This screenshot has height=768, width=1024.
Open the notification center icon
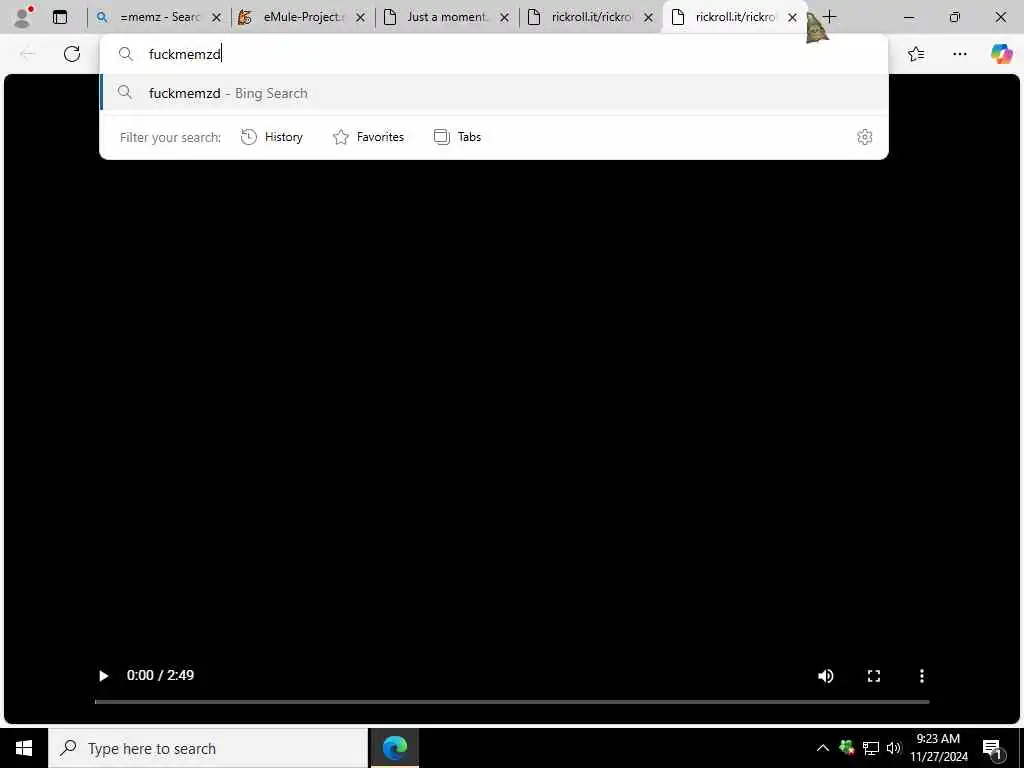pyautogui.click(x=993, y=749)
